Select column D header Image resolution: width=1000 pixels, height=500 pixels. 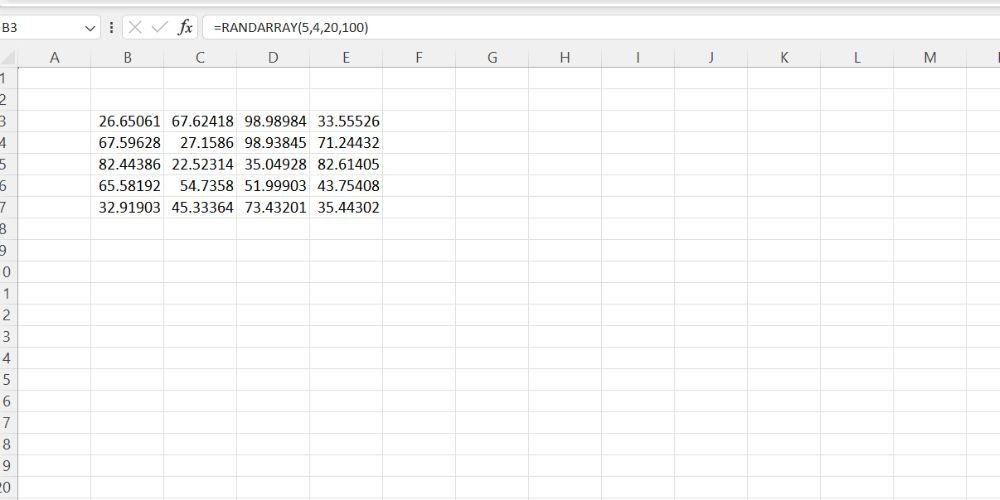(x=273, y=58)
